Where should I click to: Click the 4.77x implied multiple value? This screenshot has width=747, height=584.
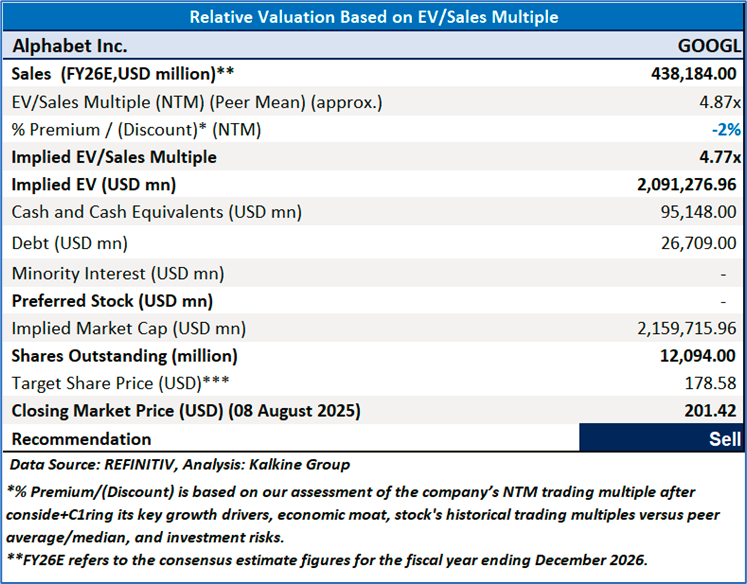[x=720, y=157]
